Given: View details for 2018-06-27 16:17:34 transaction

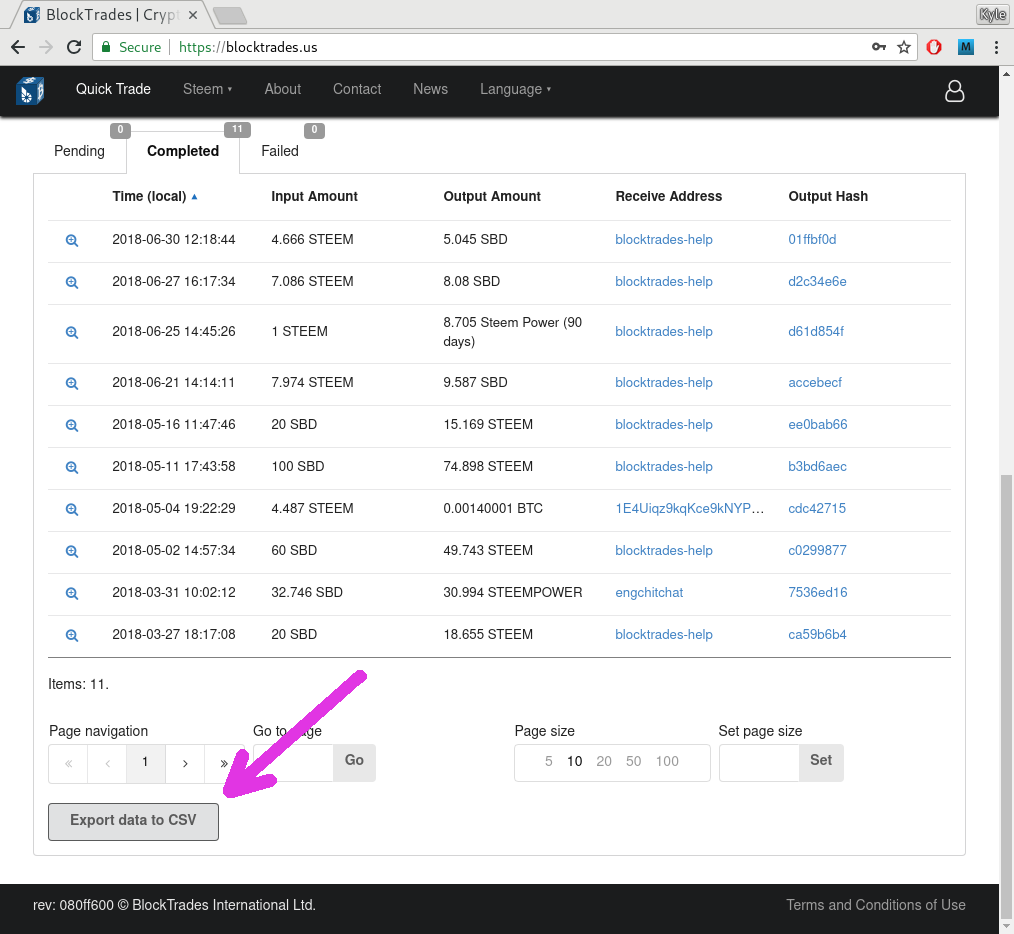Looking at the screenshot, I should (72, 283).
